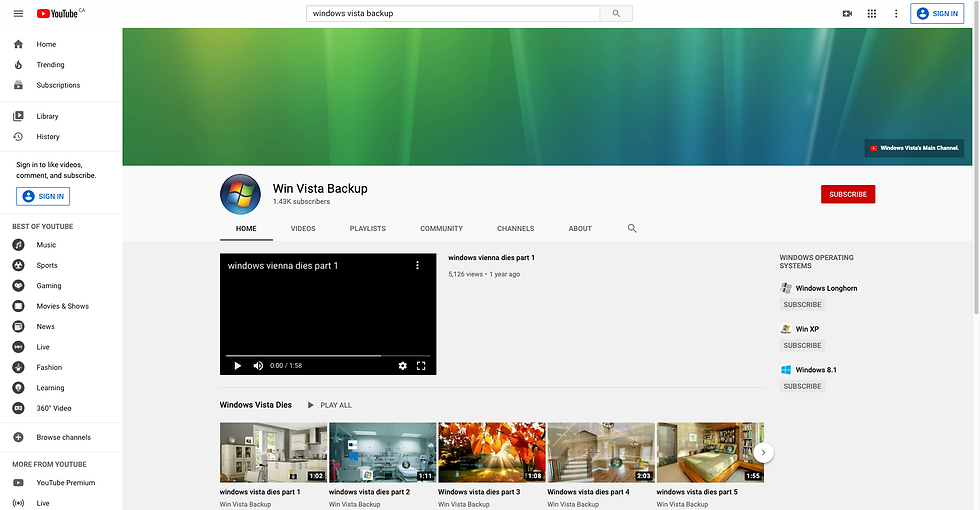Search within channel using magnifier icon

(632, 228)
